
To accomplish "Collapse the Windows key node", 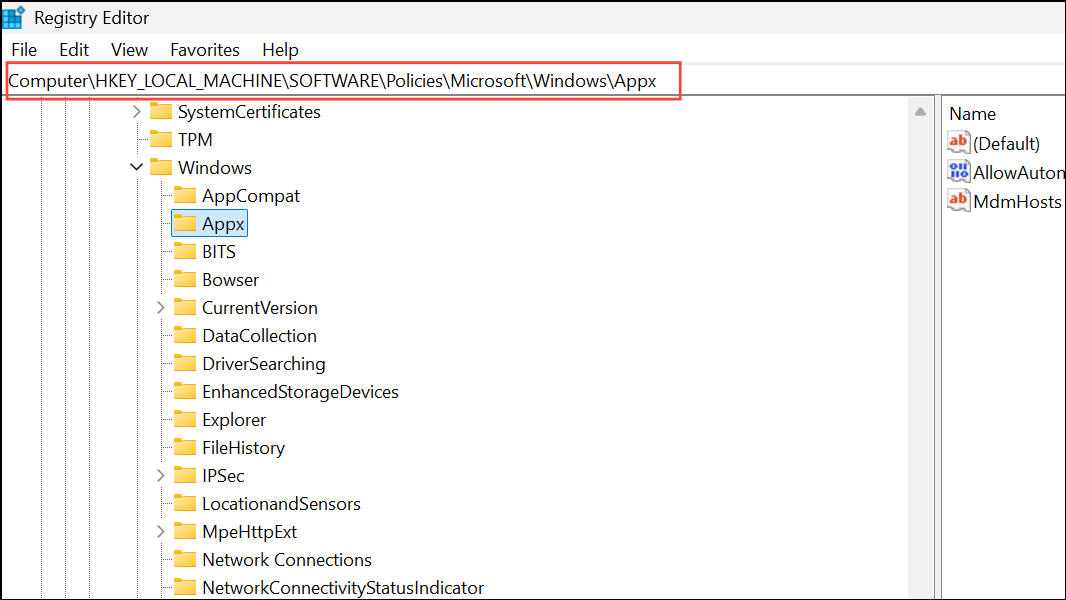I will (x=137, y=168).
